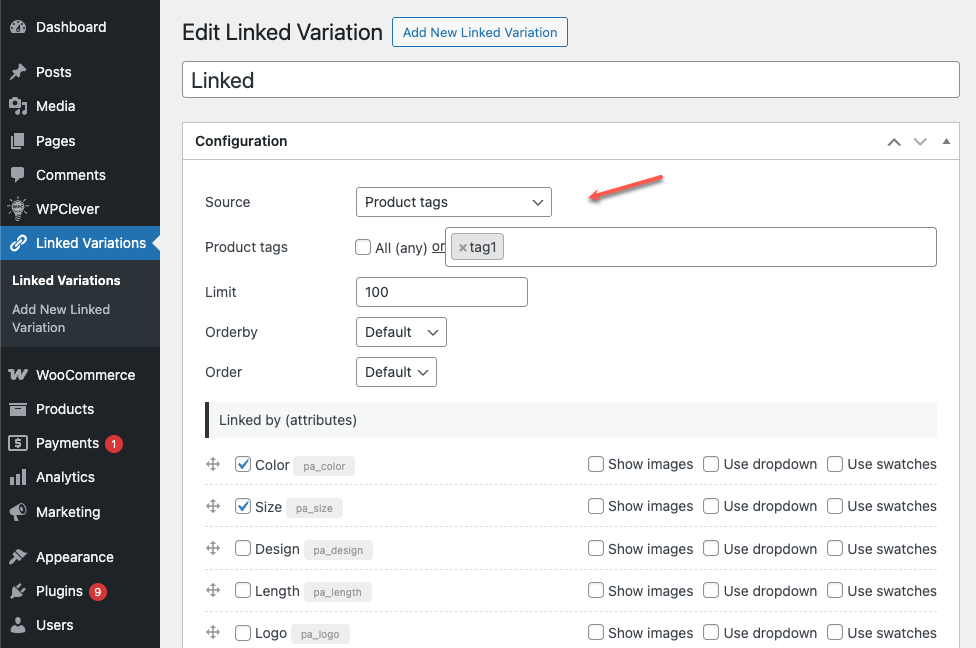The image size is (976, 648).
Task: Move Configuration panel down with arrow
Action: (x=920, y=142)
